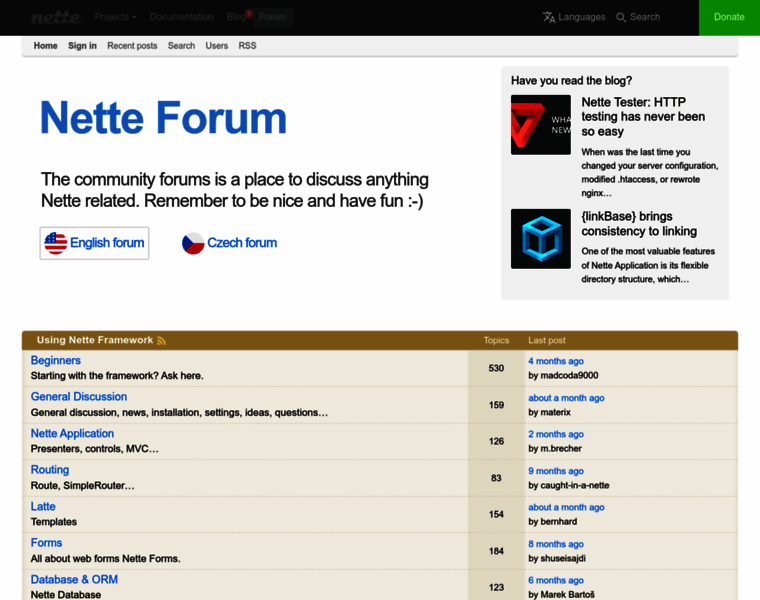Open last post 2 months ago
Screen dimensions: 760x600
(x=556, y=434)
